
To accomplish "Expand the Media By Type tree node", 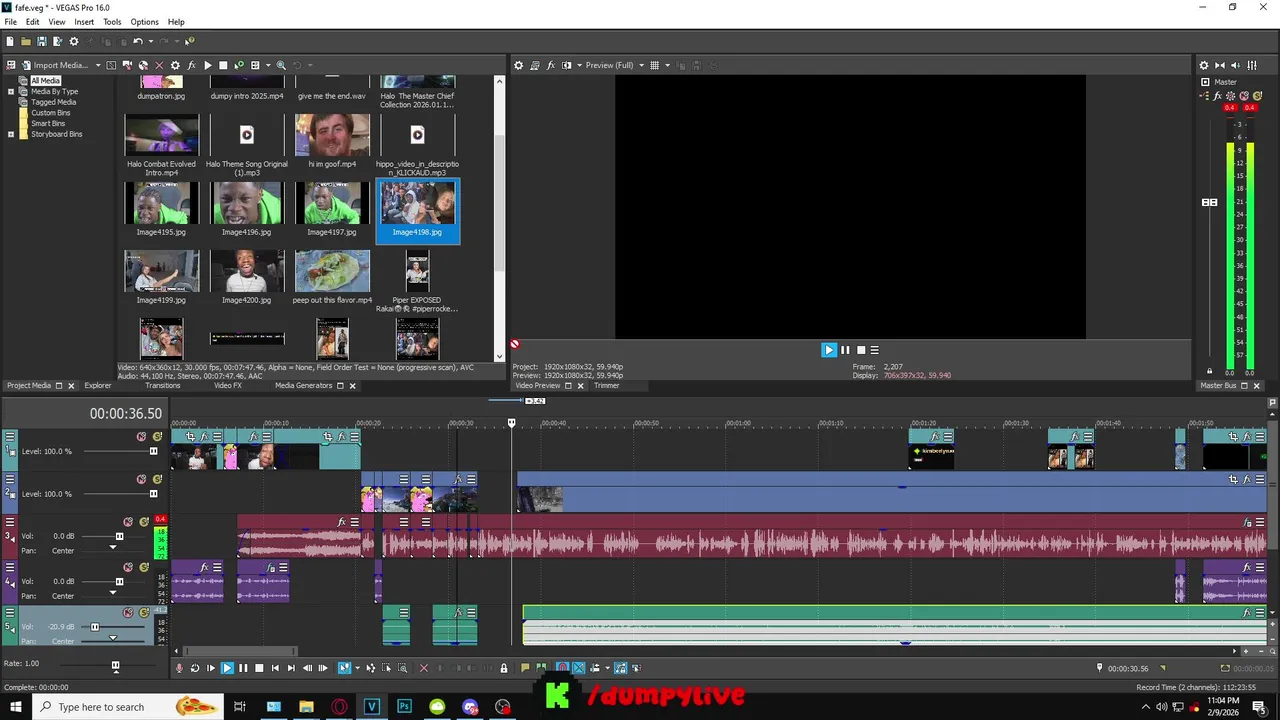I will (x=11, y=91).
